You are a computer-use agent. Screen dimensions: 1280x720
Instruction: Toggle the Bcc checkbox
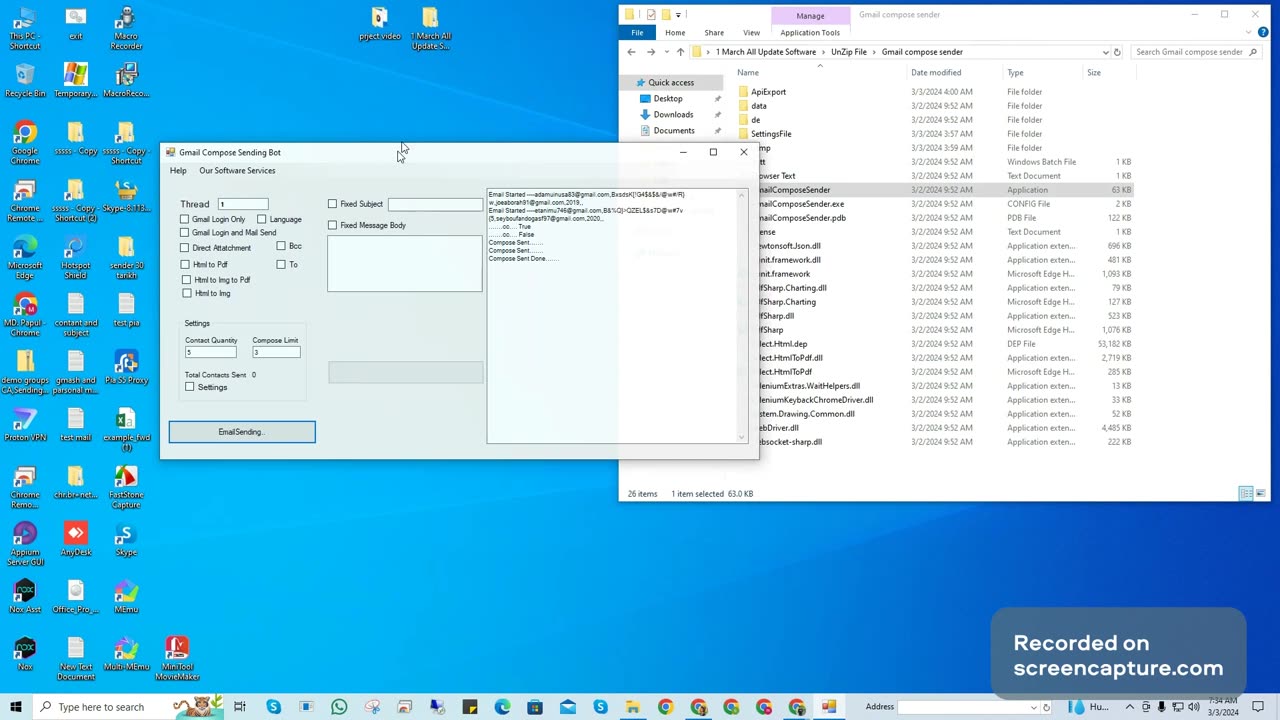coord(281,246)
